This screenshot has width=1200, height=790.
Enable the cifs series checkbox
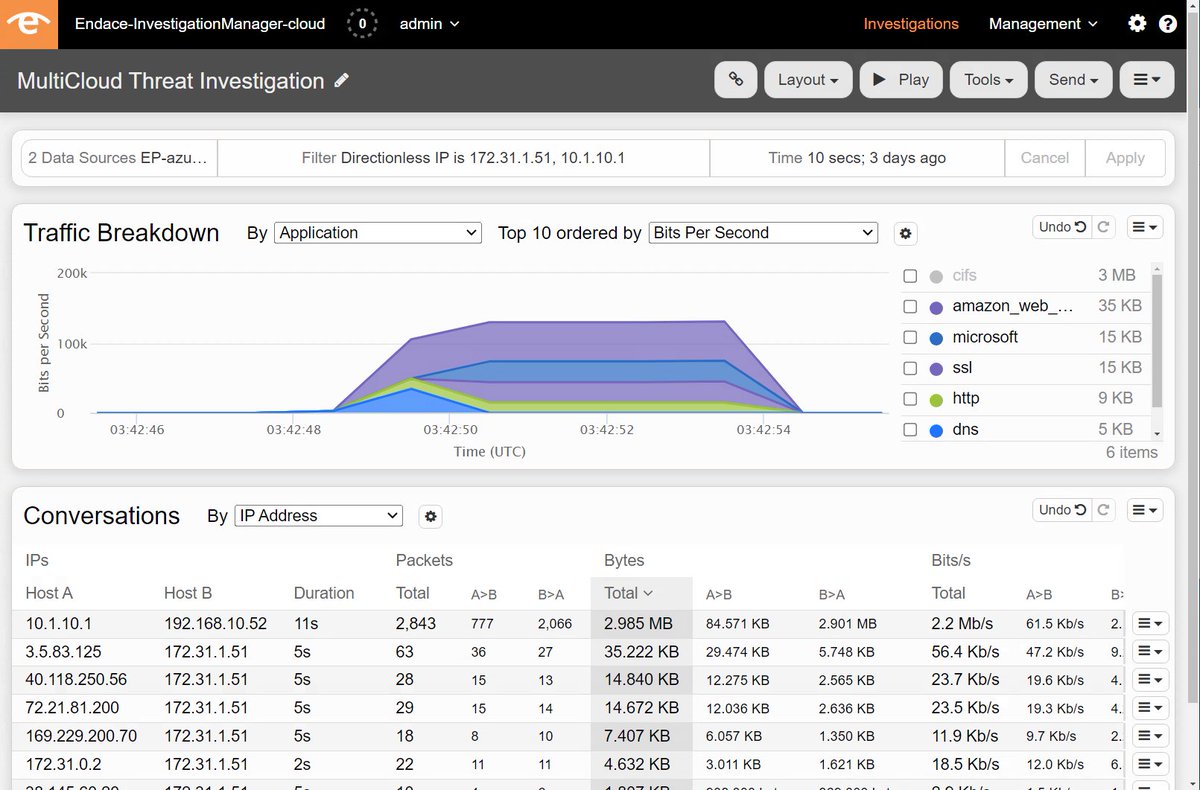910,275
